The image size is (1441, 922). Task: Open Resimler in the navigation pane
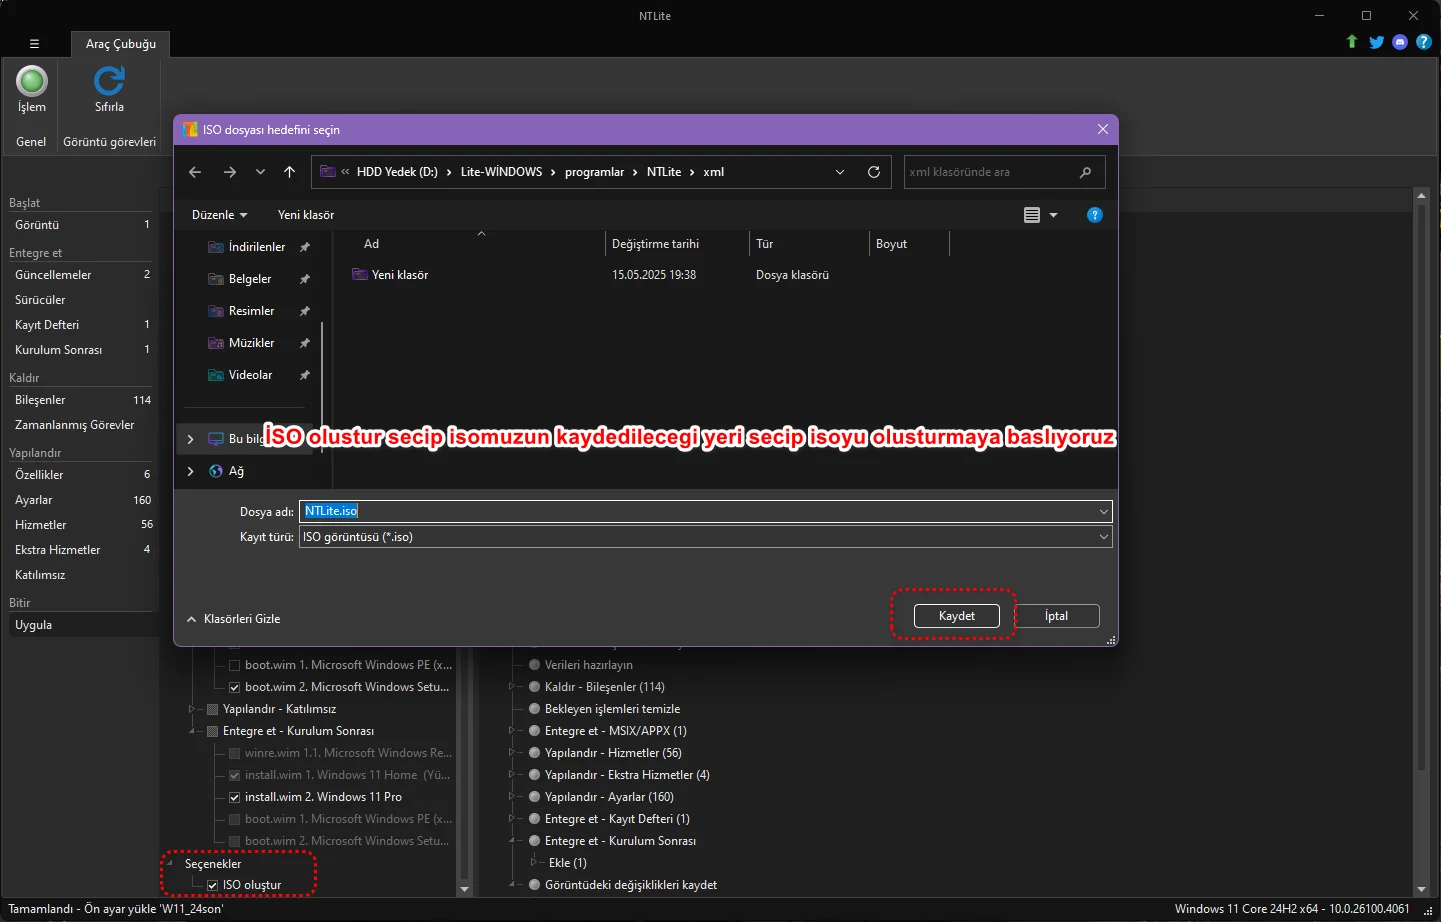251,311
